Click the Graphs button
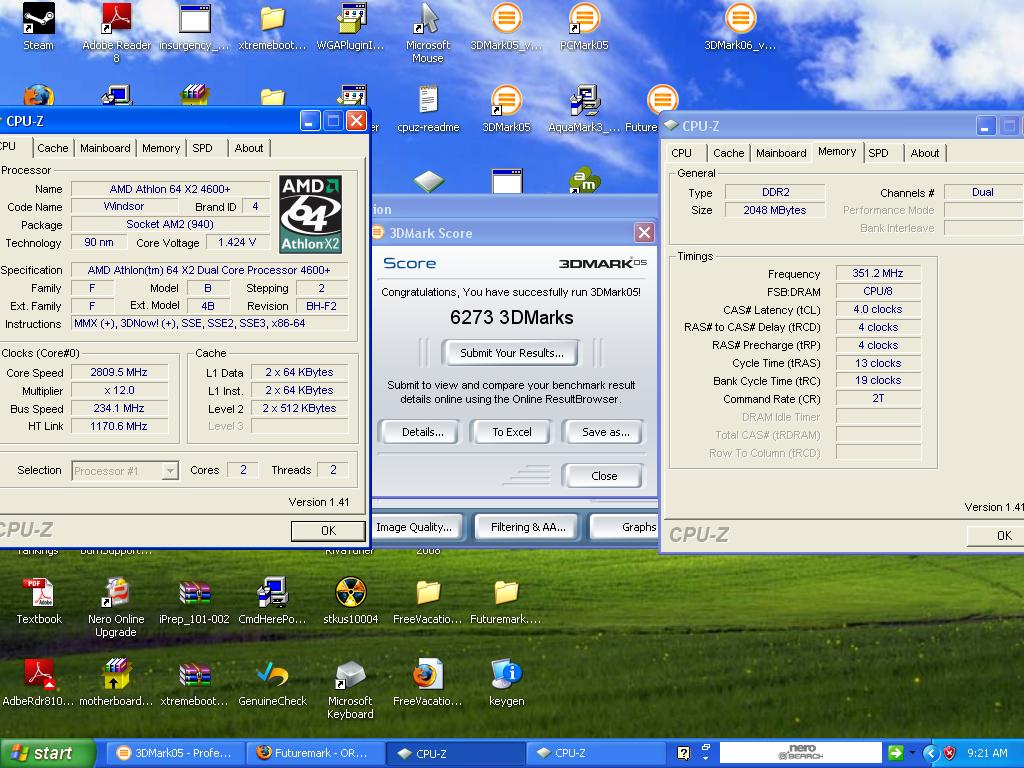Screen dimensions: 1024x768 click(626, 527)
